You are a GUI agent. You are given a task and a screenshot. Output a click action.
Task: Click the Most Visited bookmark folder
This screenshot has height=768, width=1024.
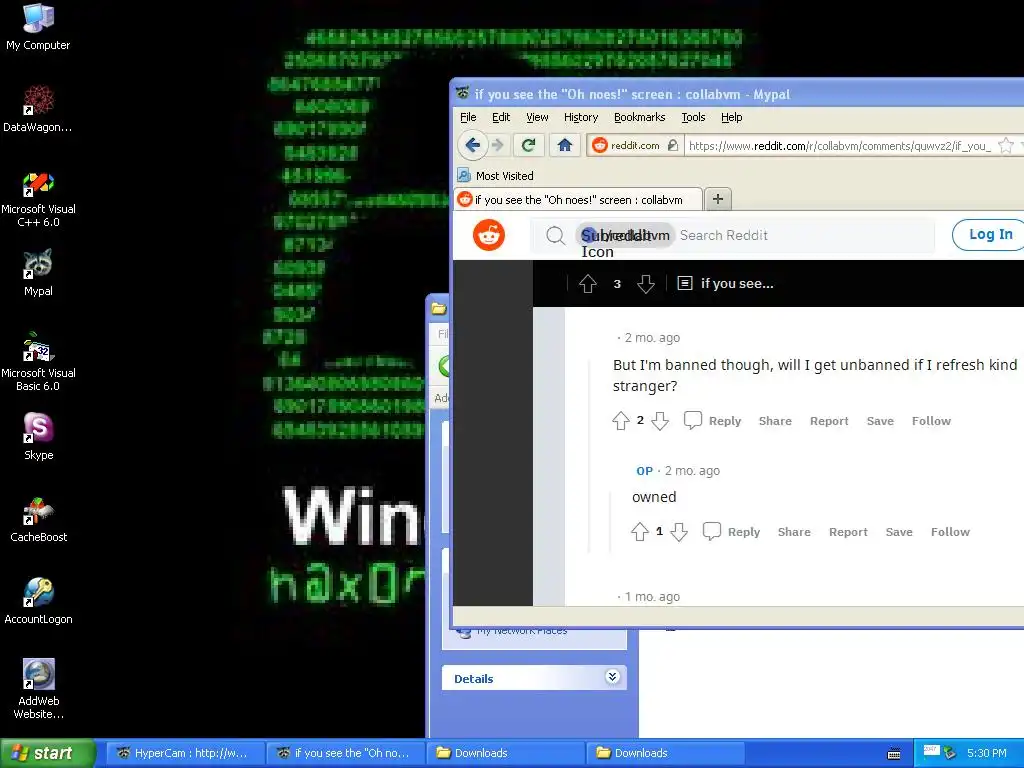pyautogui.click(x=496, y=175)
